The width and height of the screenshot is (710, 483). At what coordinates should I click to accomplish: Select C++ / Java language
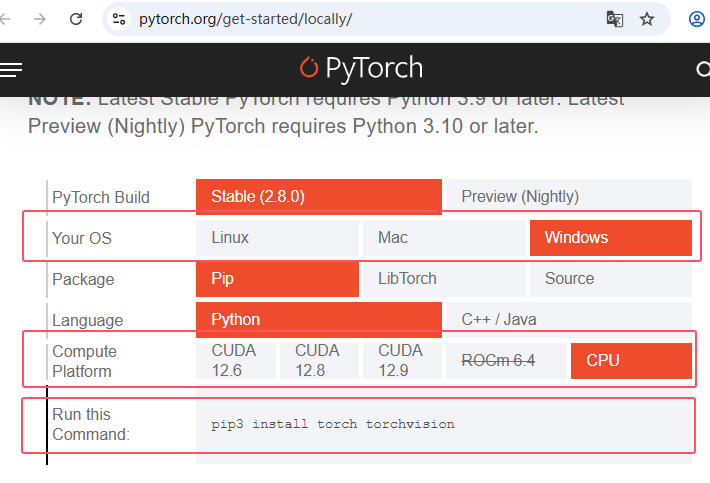569,320
